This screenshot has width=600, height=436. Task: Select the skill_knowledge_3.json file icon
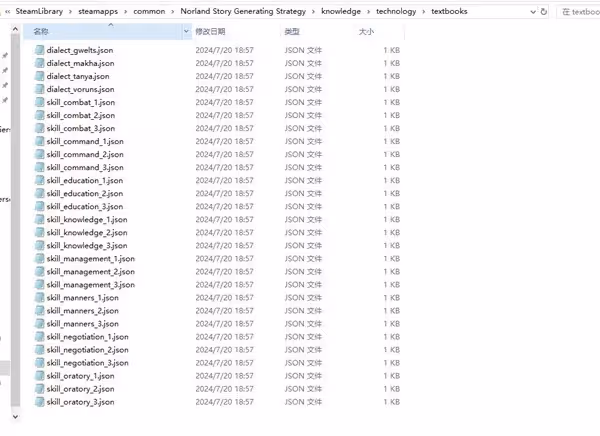pos(39,245)
